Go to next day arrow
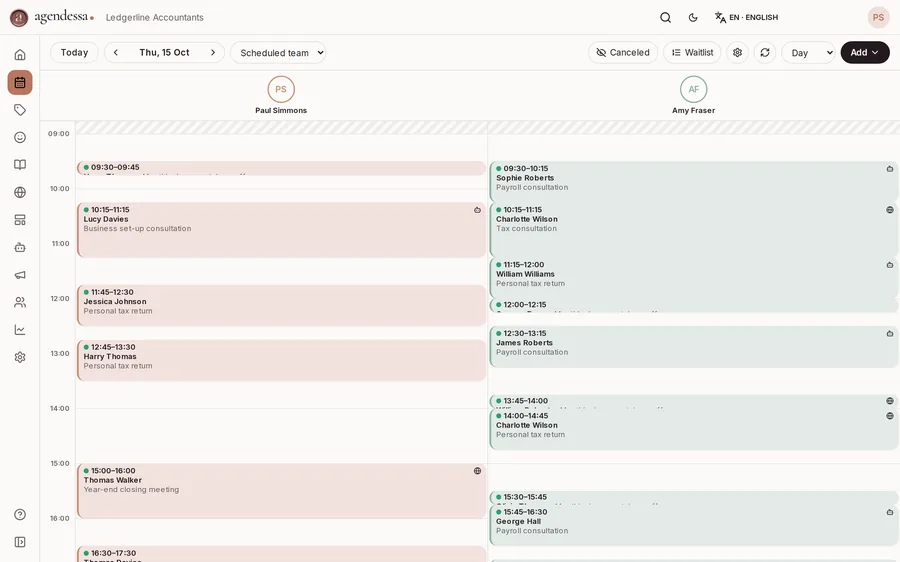 coord(213,52)
